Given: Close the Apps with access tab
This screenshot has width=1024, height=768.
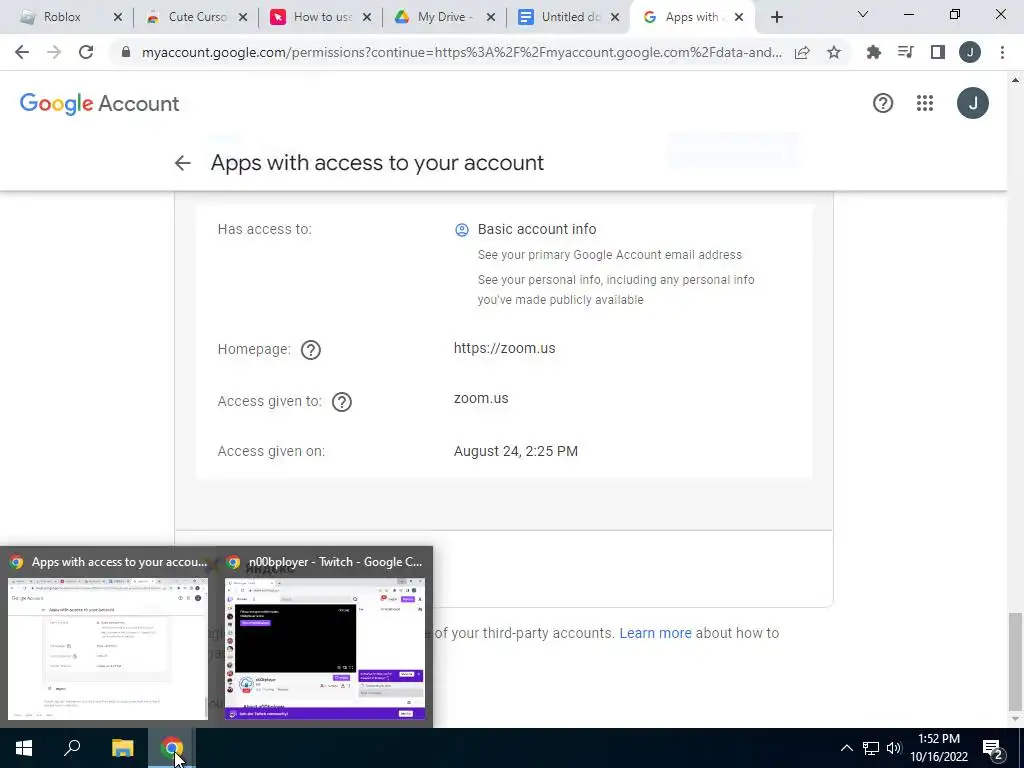Looking at the screenshot, I should point(739,18).
